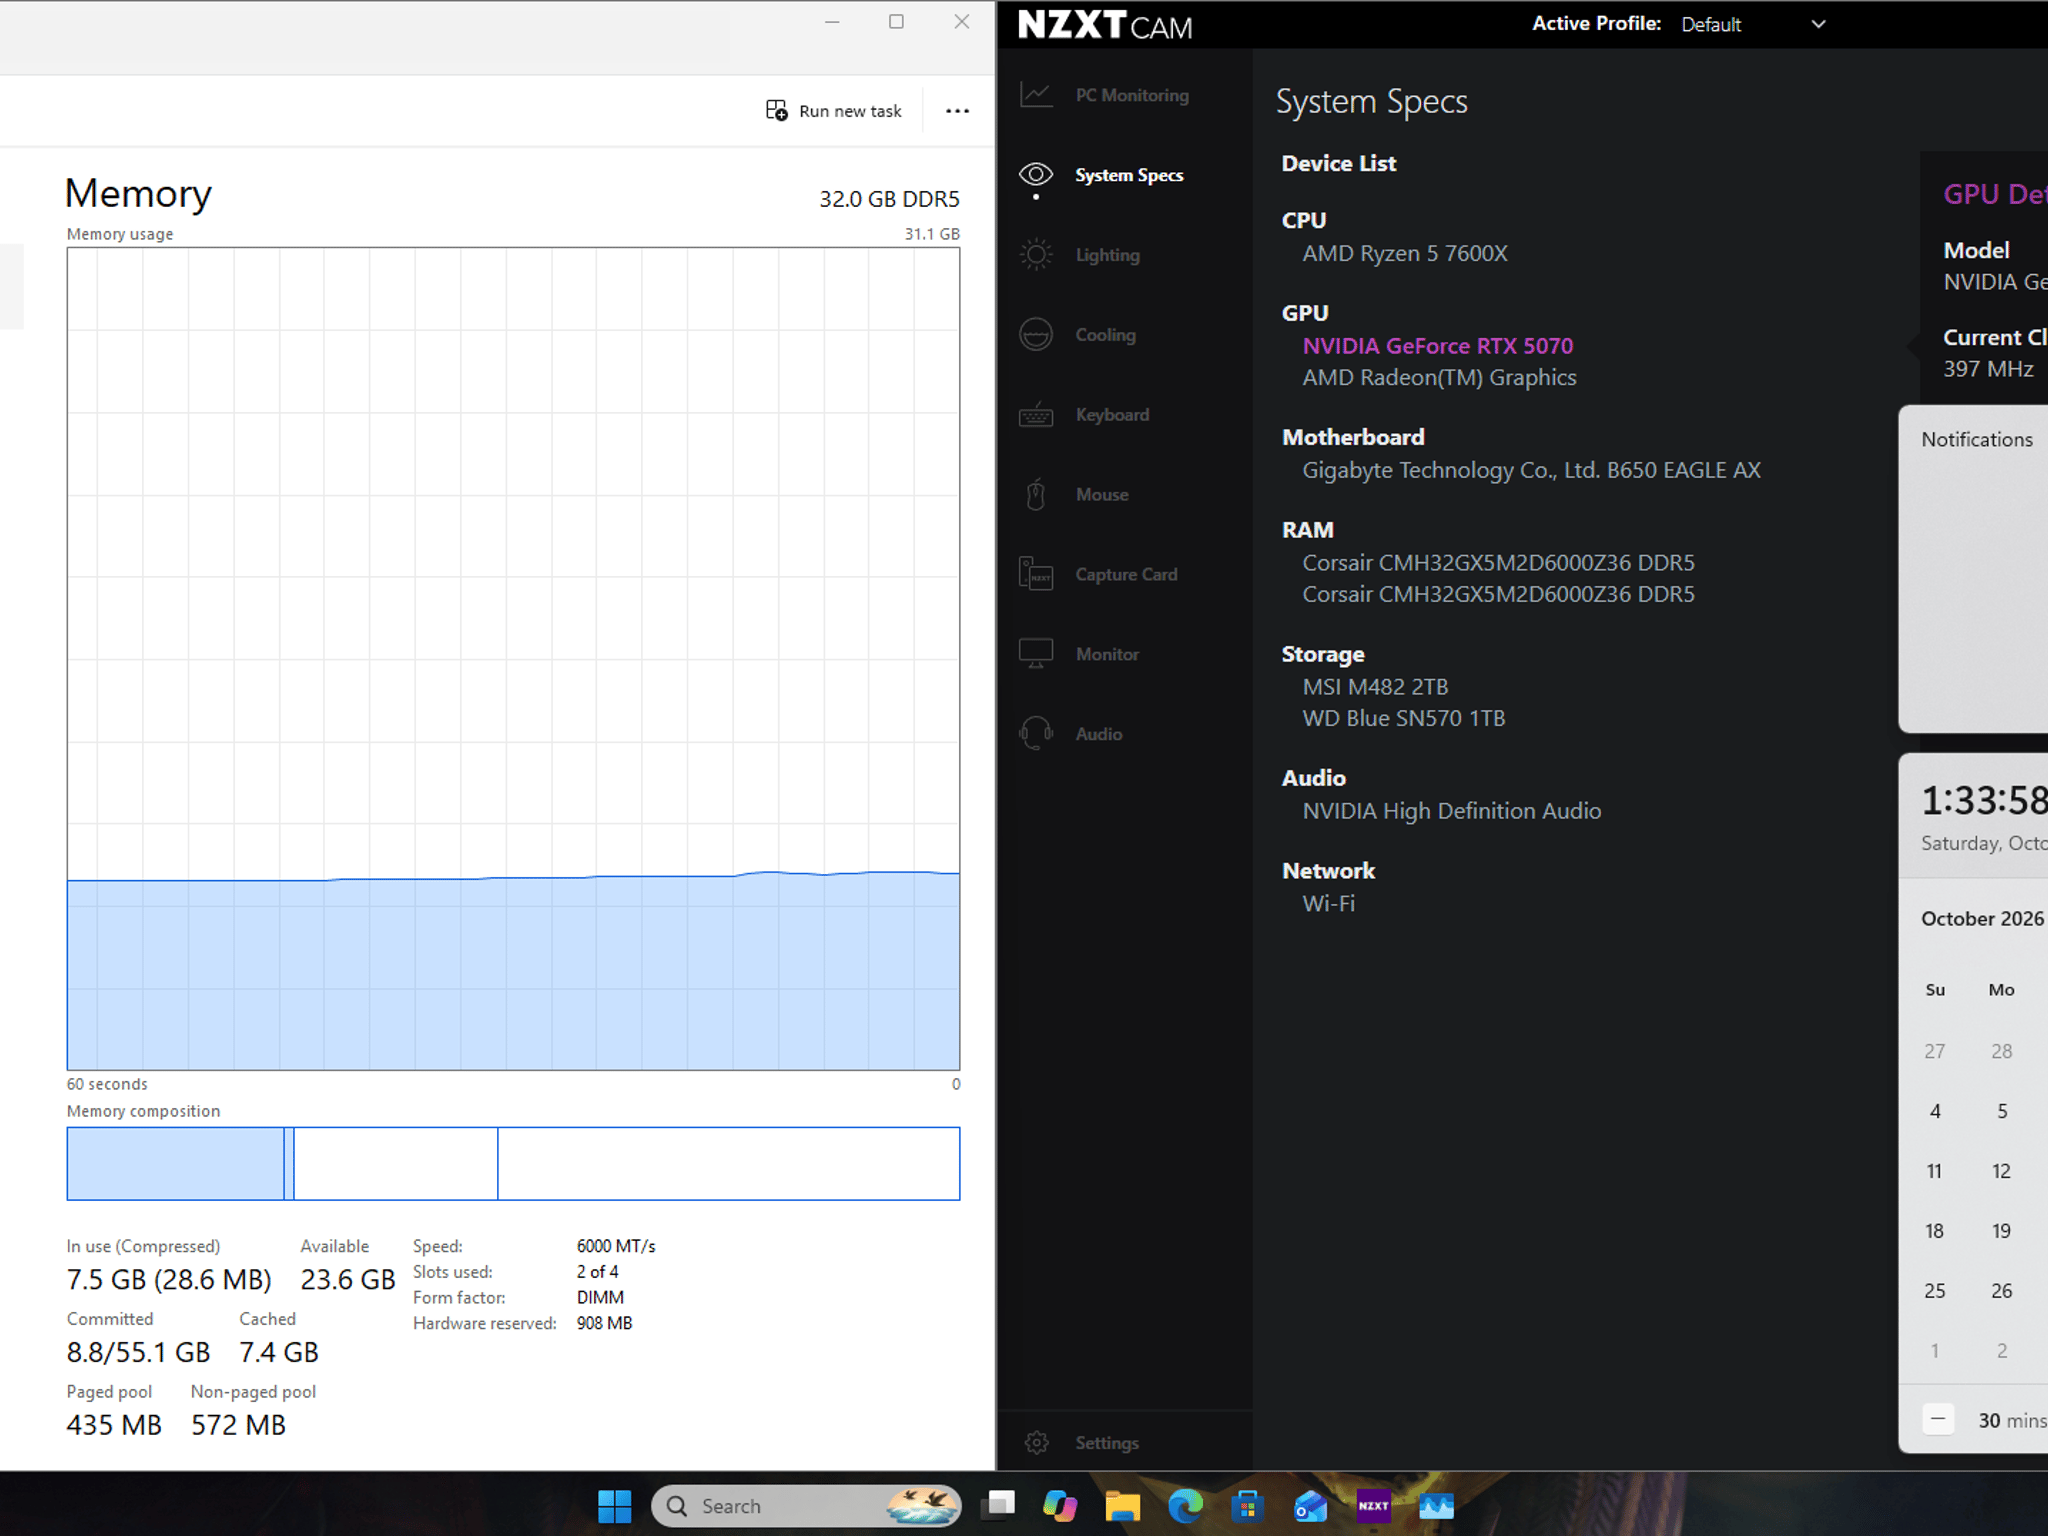
Task: Click the MSI M482 2TB storage entry
Action: pyautogui.click(x=1375, y=687)
